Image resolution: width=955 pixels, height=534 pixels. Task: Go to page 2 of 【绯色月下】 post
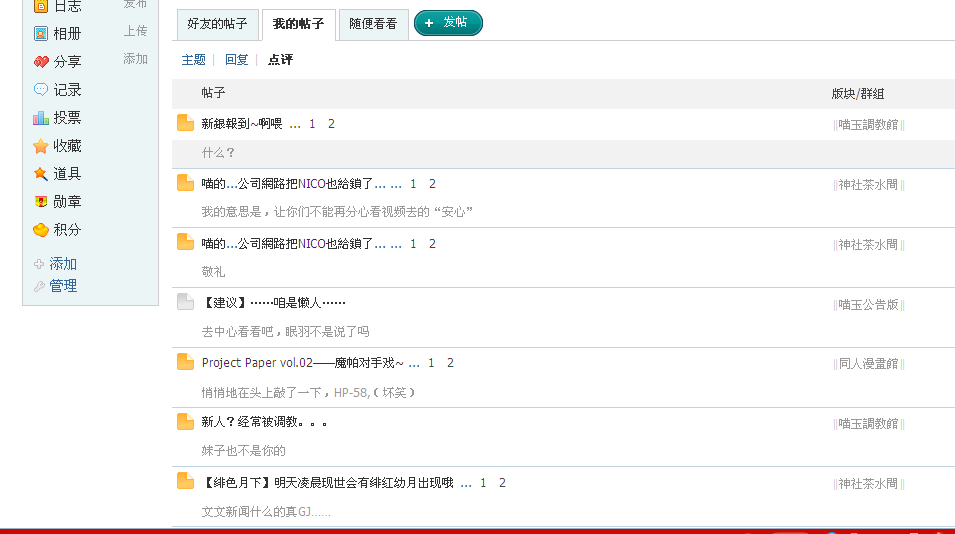[x=502, y=483]
